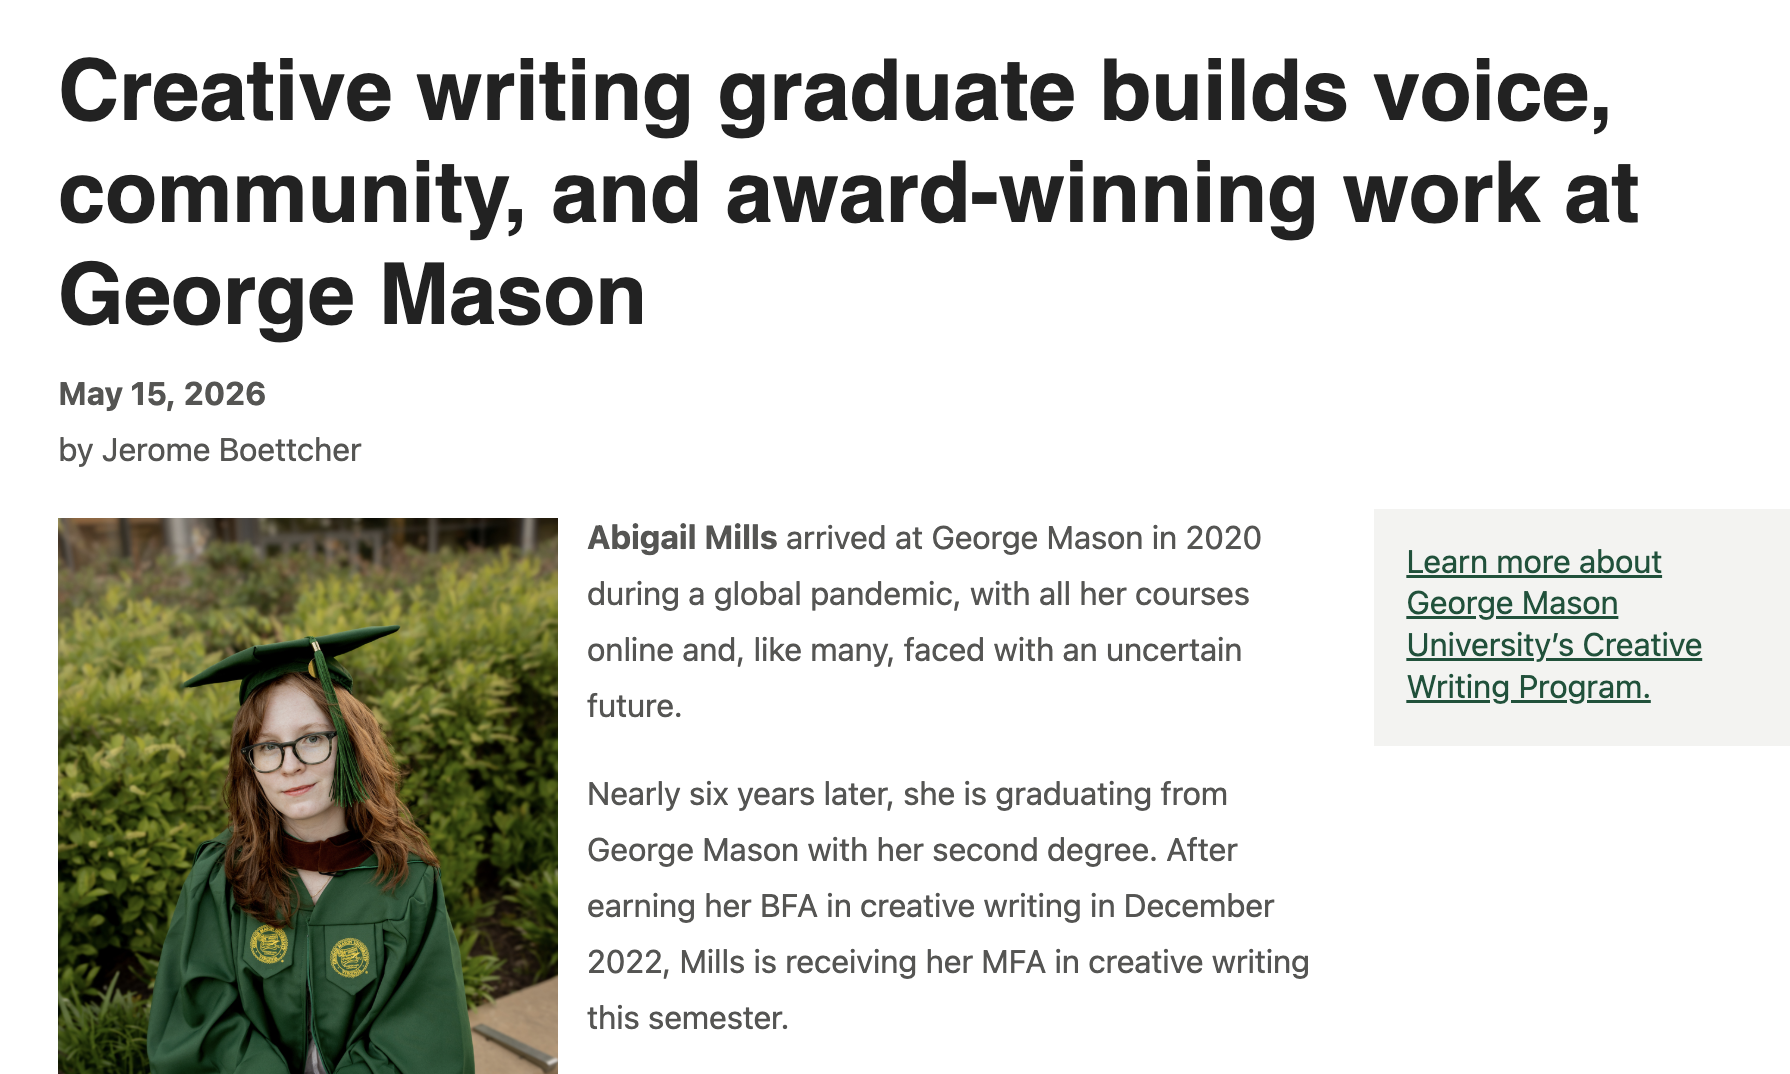
Task: Click the text 'this semester.' ending the paragraph
Action: (x=688, y=1018)
